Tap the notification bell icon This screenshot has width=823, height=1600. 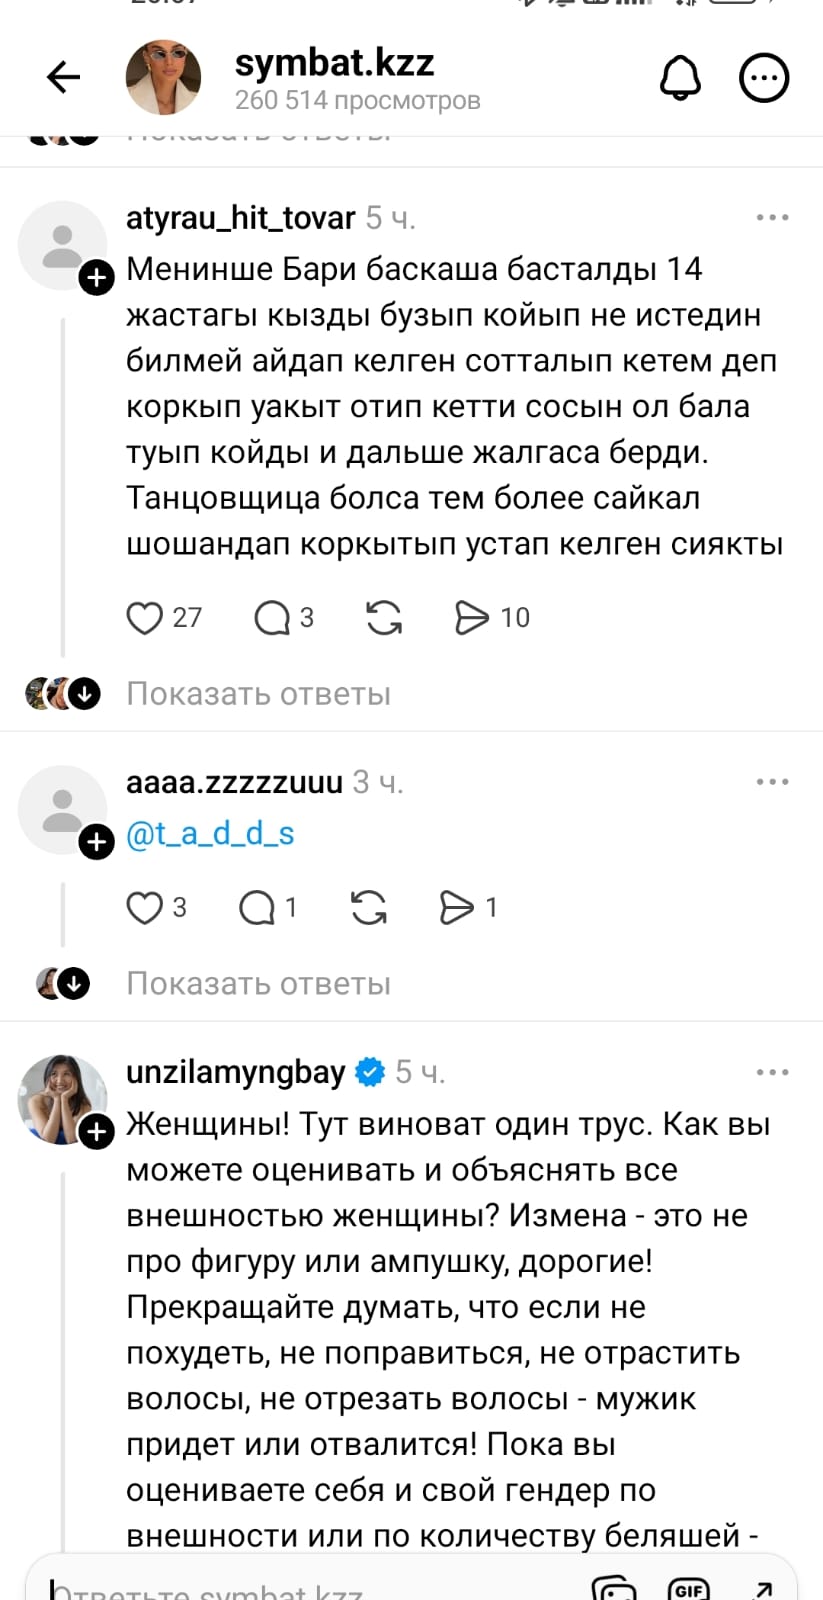(680, 77)
